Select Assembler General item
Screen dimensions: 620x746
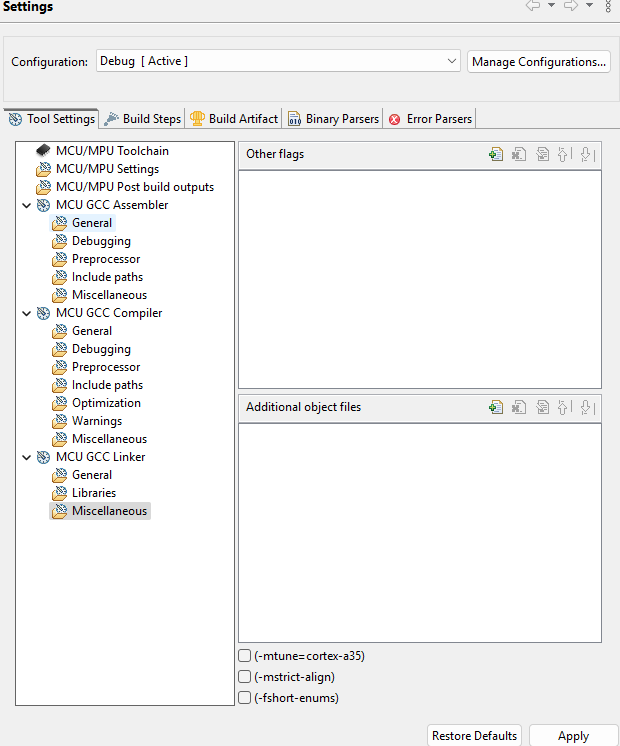pyautogui.click(x=92, y=223)
